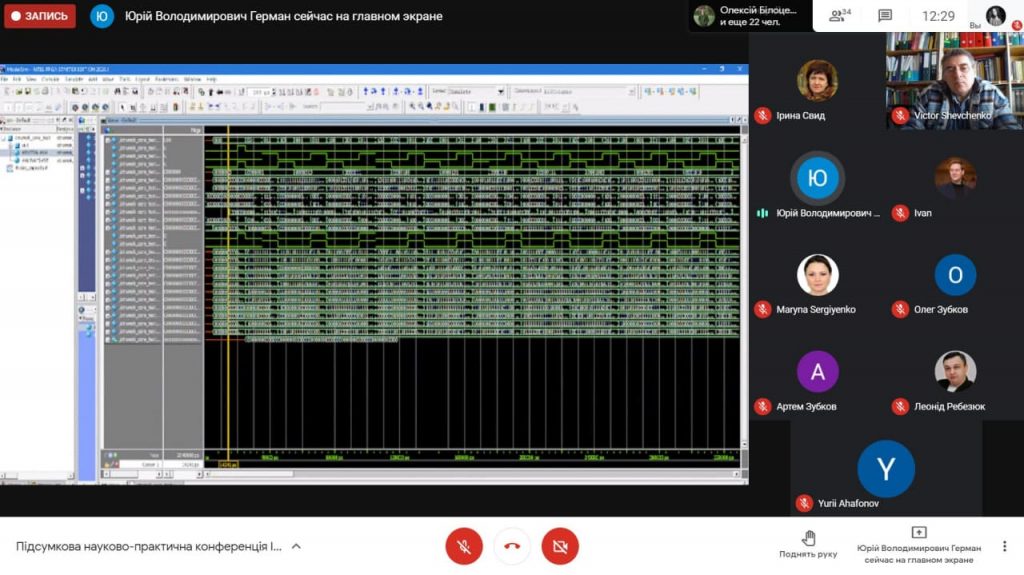Open the three-dot more options menu

coord(1004,546)
